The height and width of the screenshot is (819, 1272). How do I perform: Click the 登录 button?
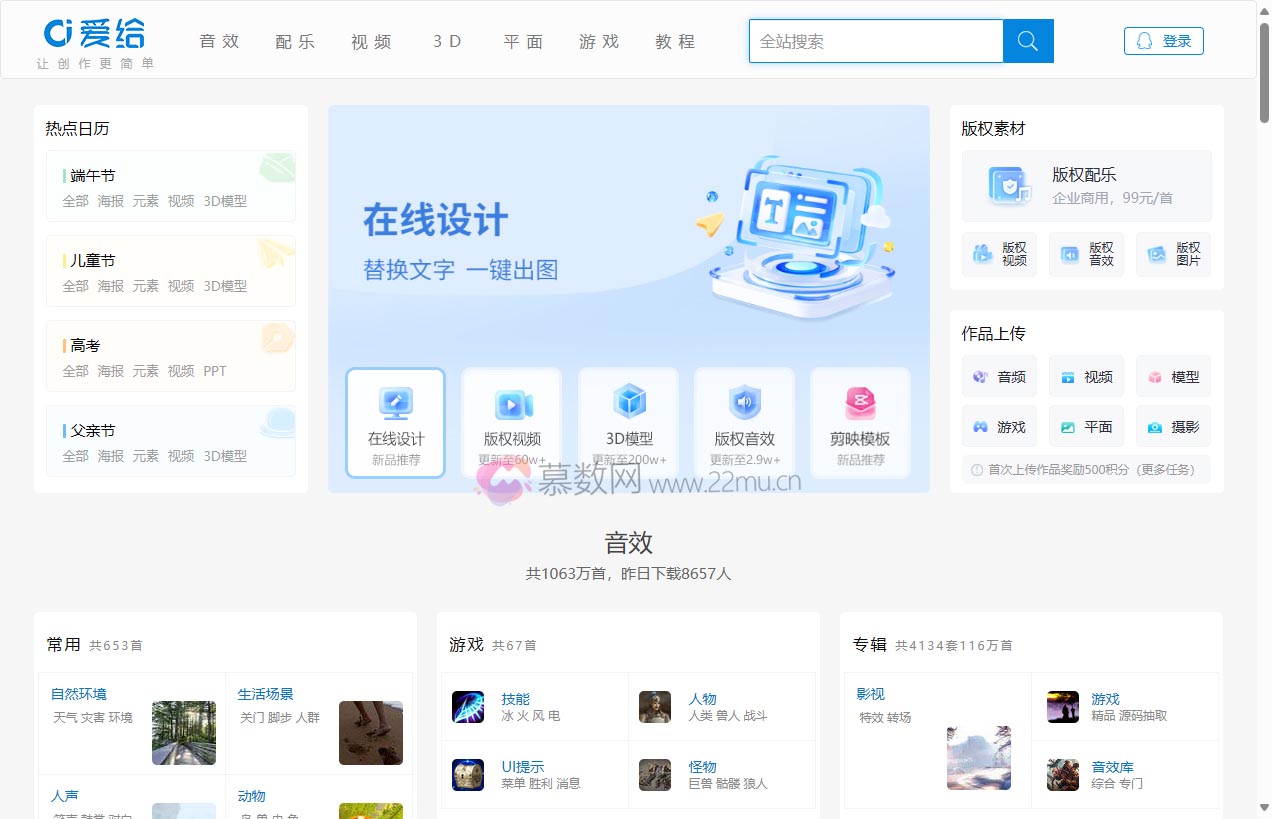pos(1163,40)
